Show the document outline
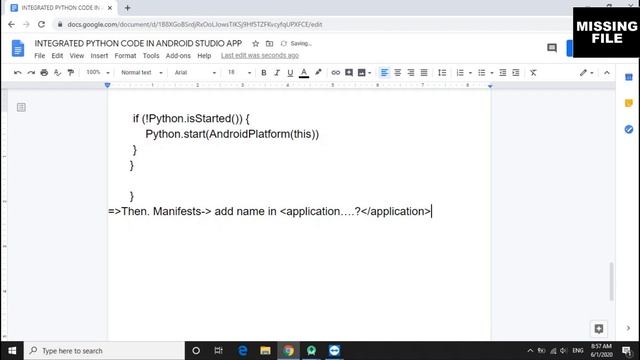The height and width of the screenshot is (360, 640). 21,107
